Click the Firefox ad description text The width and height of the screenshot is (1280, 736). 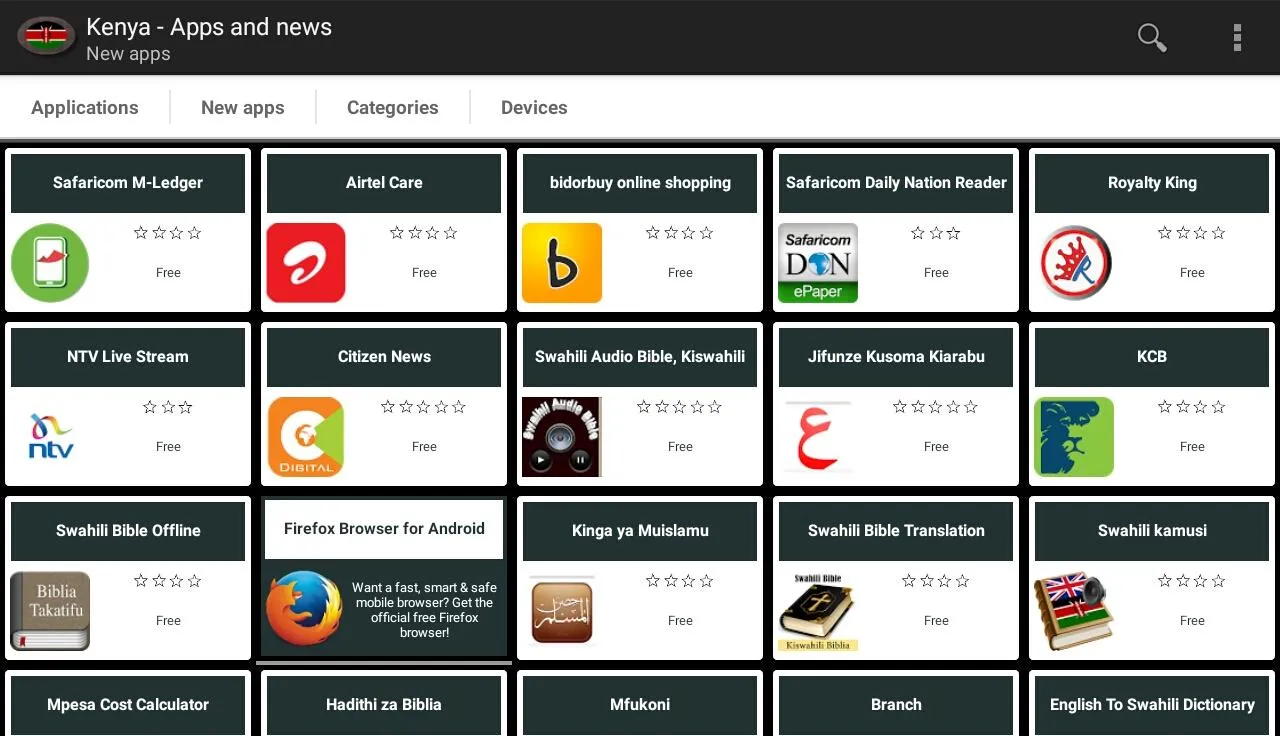pos(424,610)
